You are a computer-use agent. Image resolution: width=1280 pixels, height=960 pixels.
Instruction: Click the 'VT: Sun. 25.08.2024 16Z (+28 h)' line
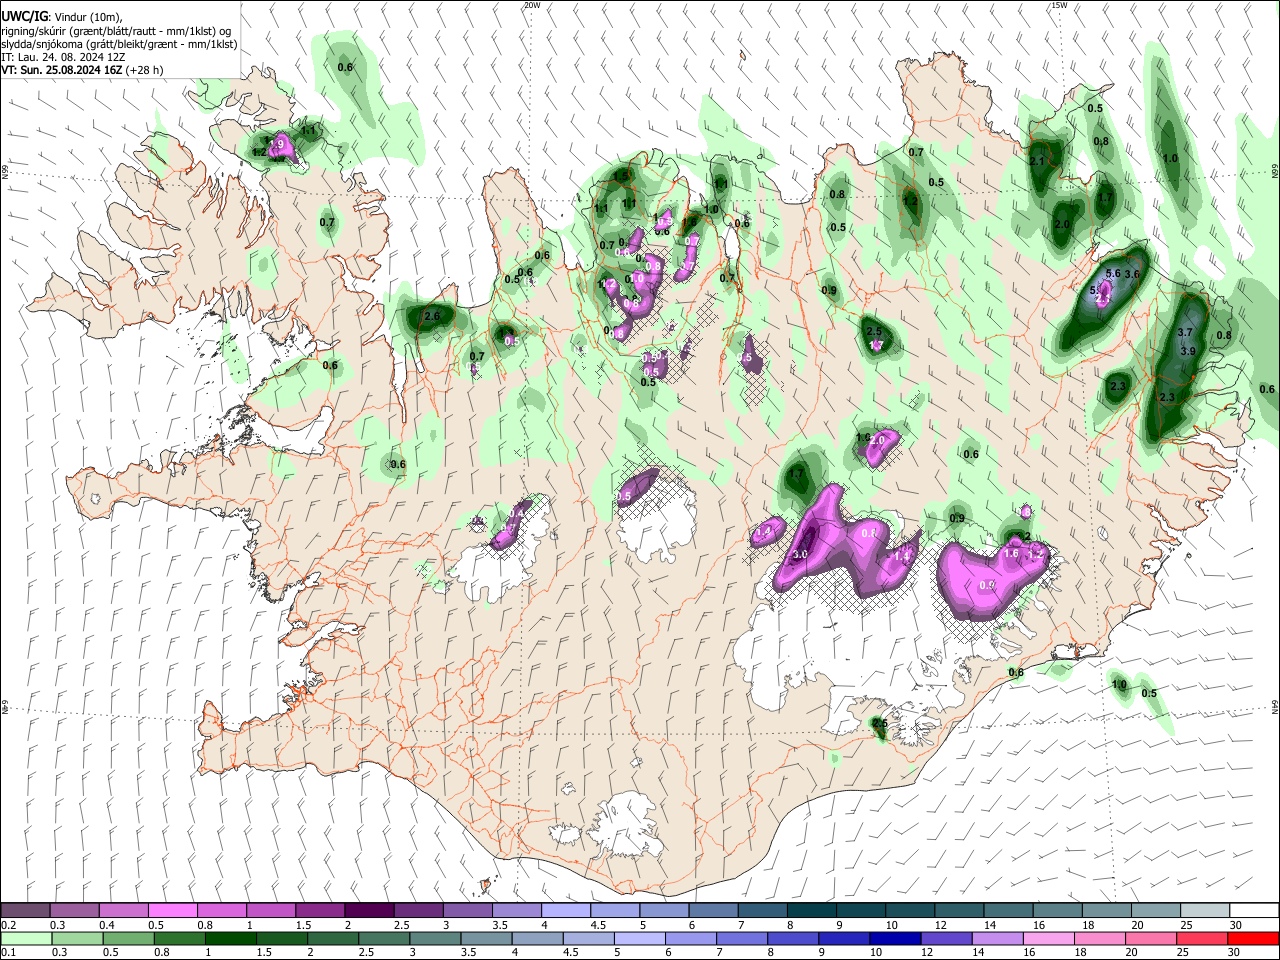[x=82, y=70]
